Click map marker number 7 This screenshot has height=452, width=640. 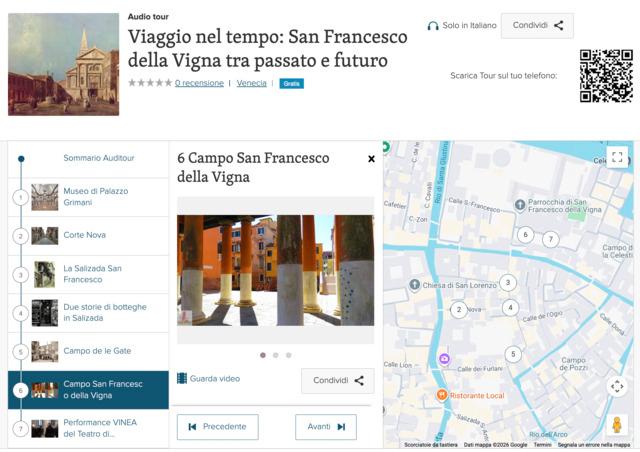pos(550,239)
